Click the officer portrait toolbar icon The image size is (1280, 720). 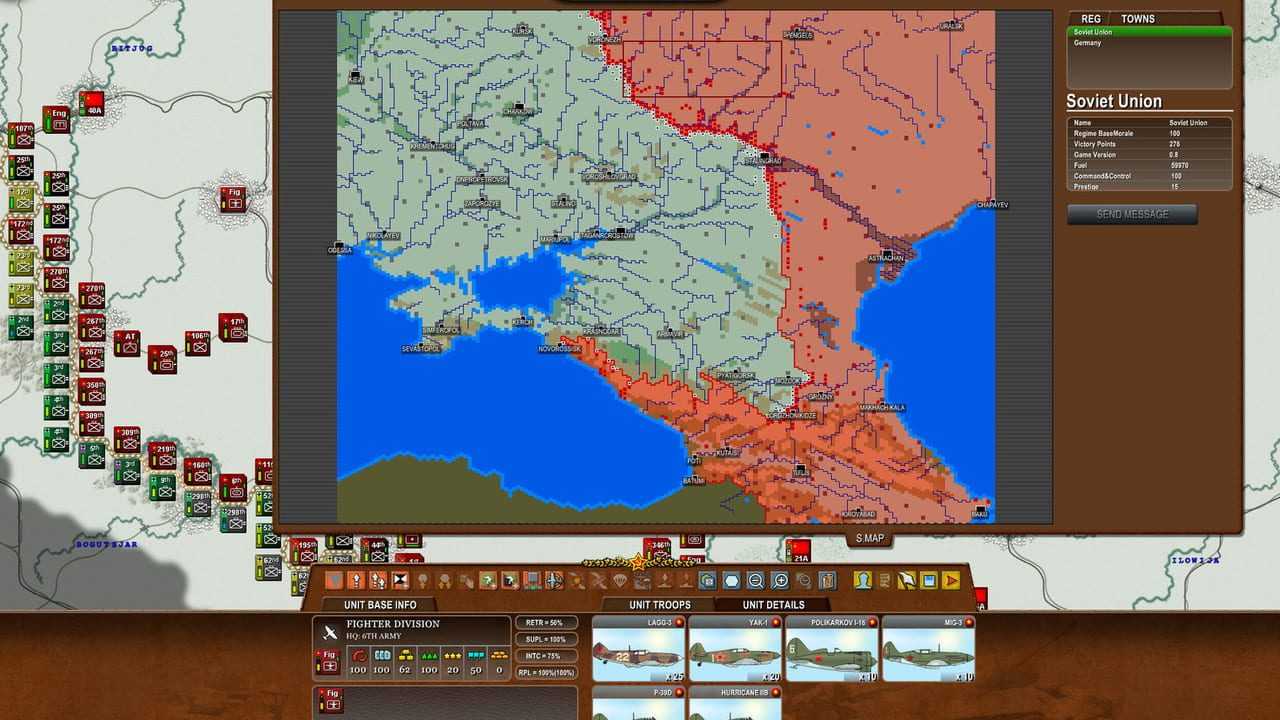pyautogui.click(x=862, y=580)
